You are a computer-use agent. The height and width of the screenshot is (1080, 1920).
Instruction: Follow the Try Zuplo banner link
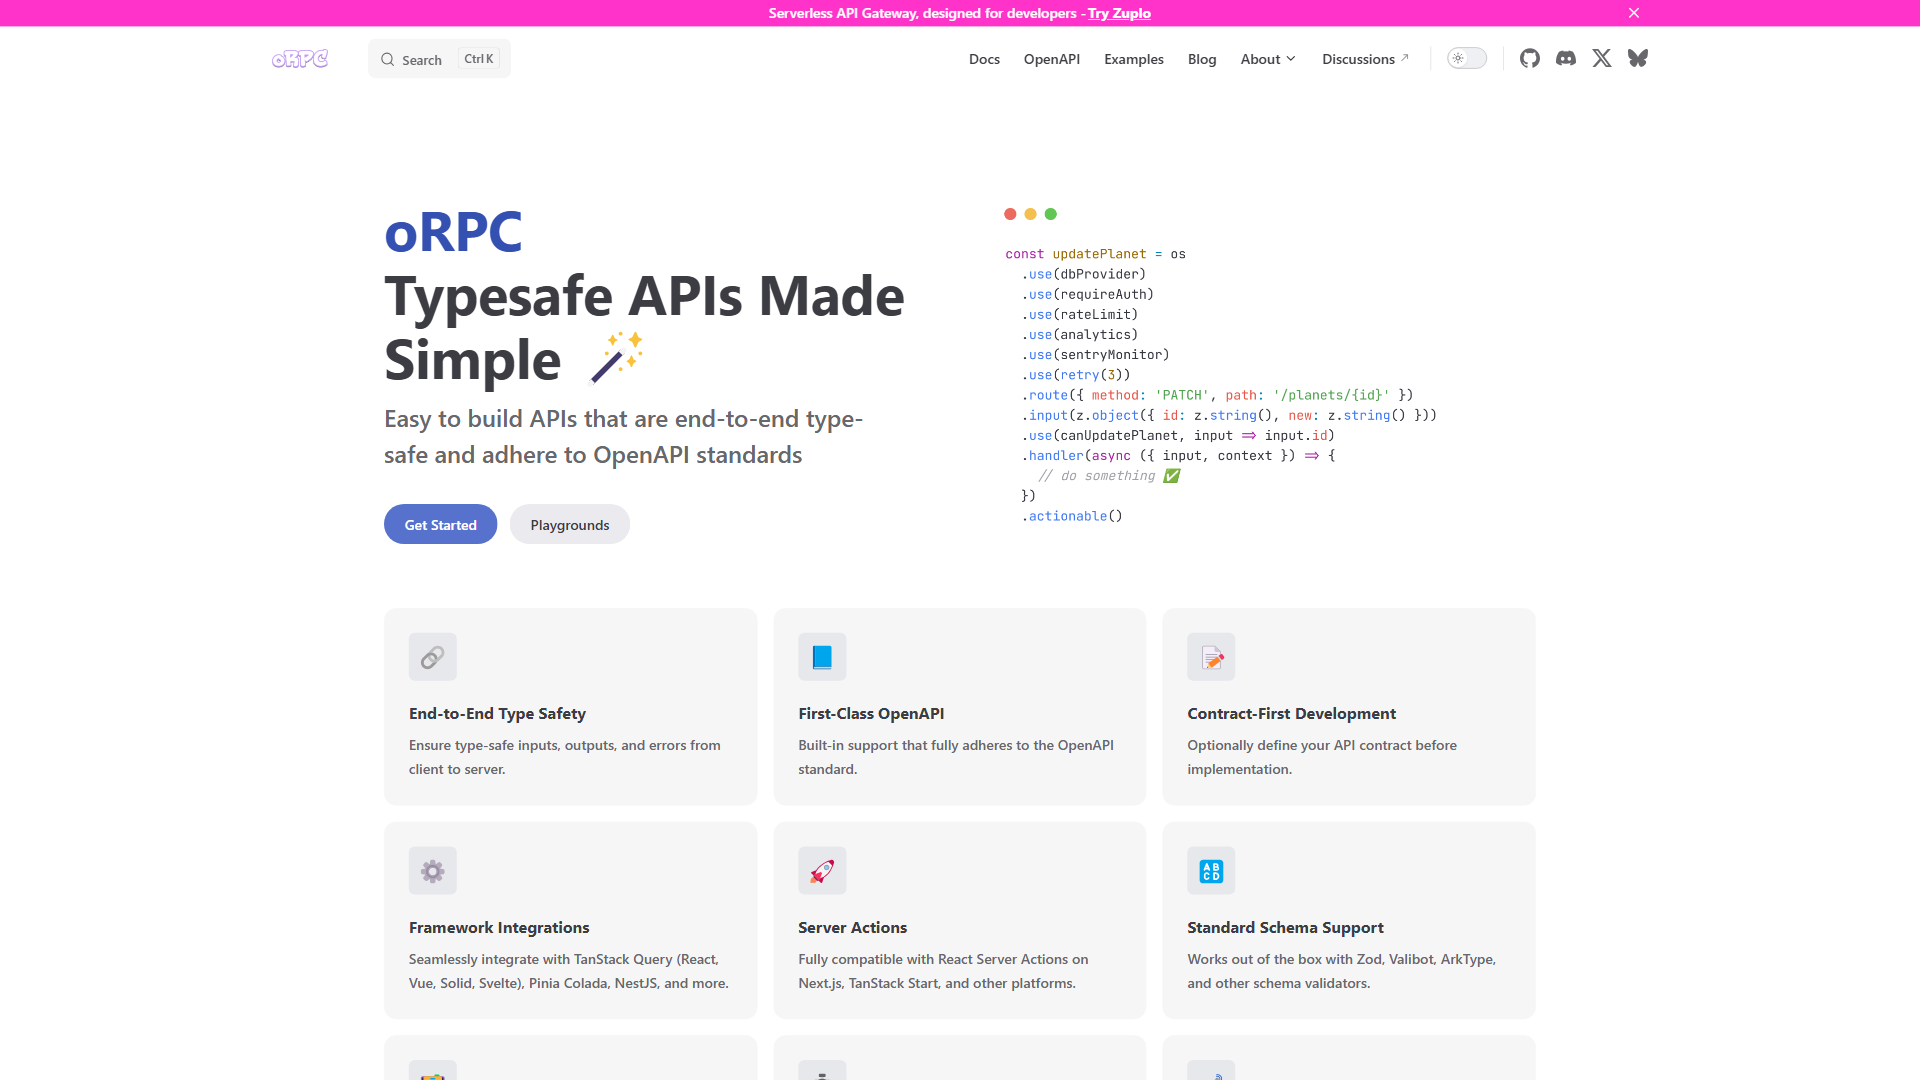coord(1119,13)
